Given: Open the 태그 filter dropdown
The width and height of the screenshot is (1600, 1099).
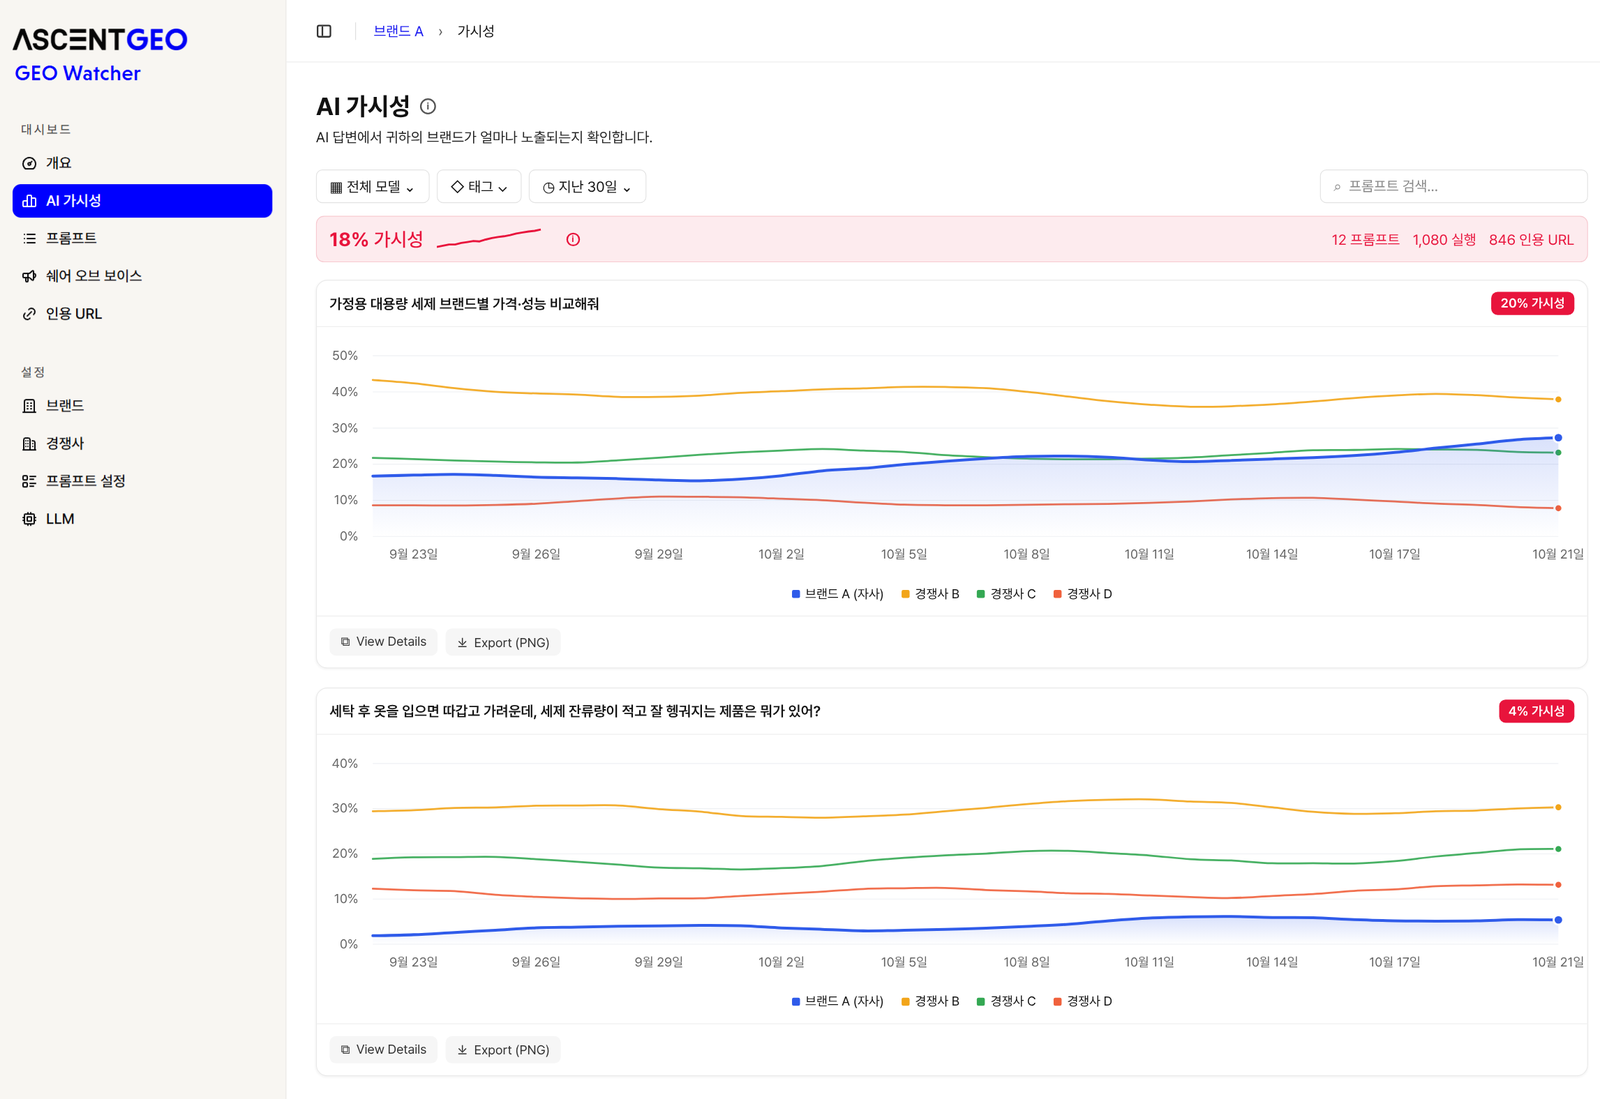Looking at the screenshot, I should tap(479, 187).
